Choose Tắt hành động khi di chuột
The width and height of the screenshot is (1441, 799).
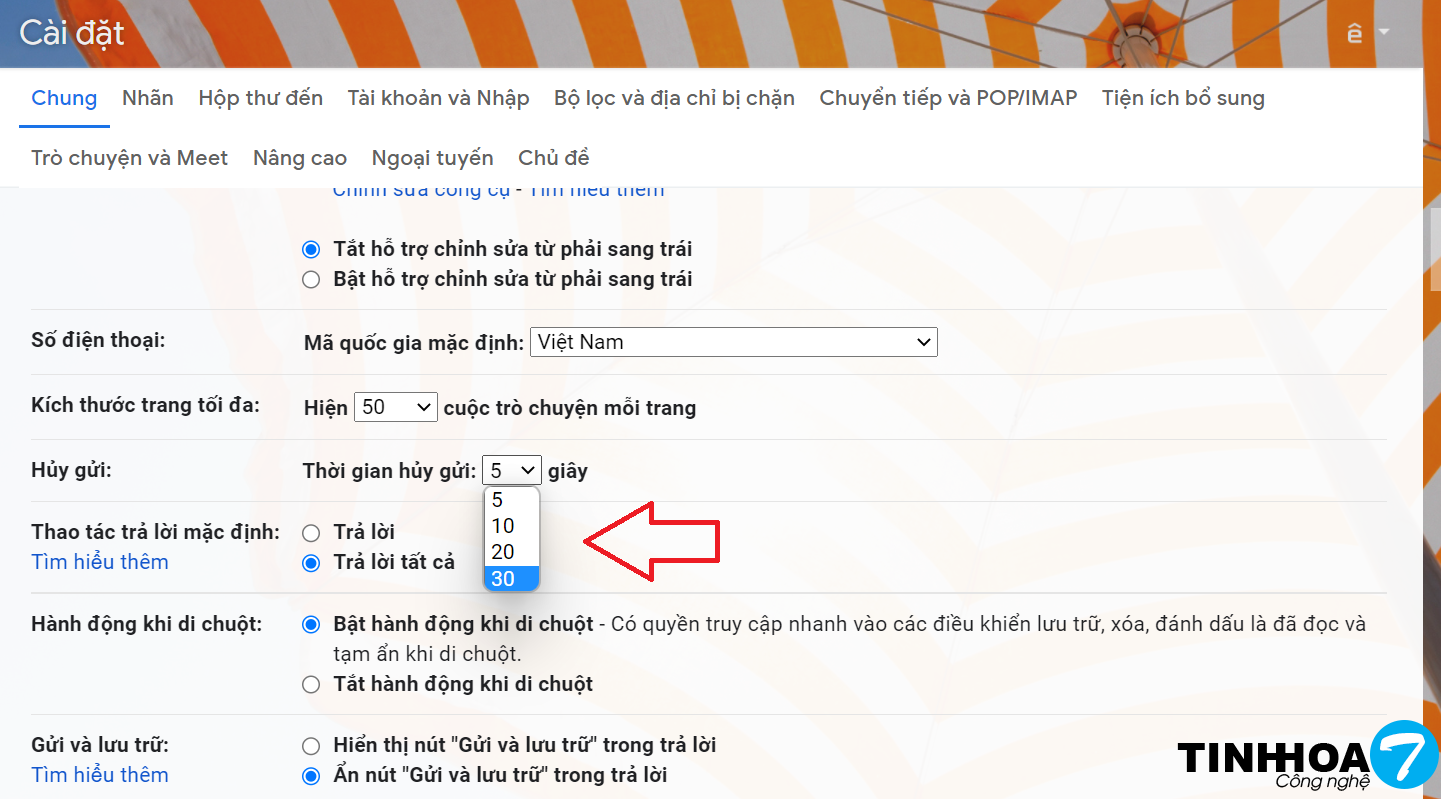311,685
